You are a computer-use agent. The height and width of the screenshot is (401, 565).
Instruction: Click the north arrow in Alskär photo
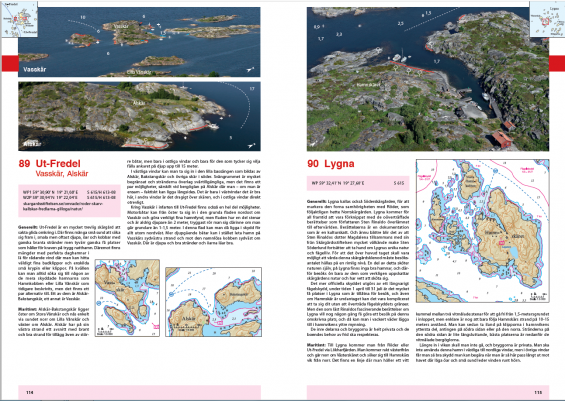coord(252,145)
